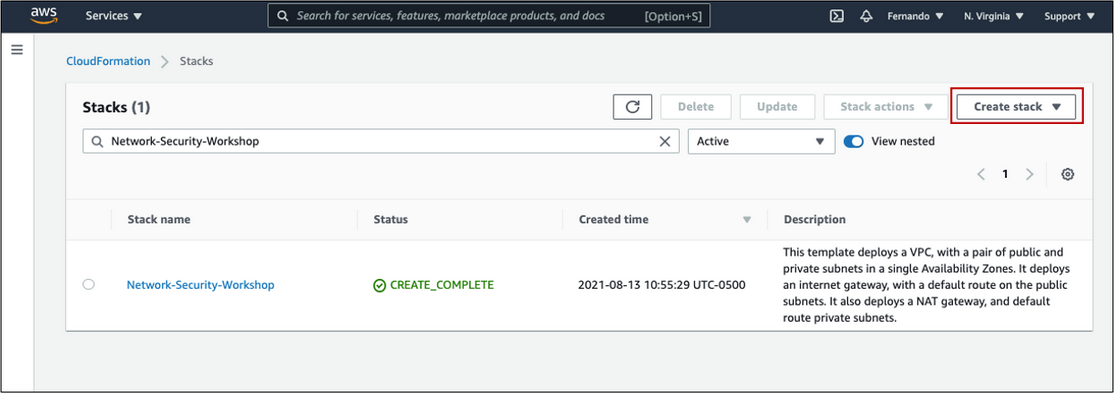Open the Fernando account menu
Image resolution: width=1114 pixels, height=393 pixels.
915,16
